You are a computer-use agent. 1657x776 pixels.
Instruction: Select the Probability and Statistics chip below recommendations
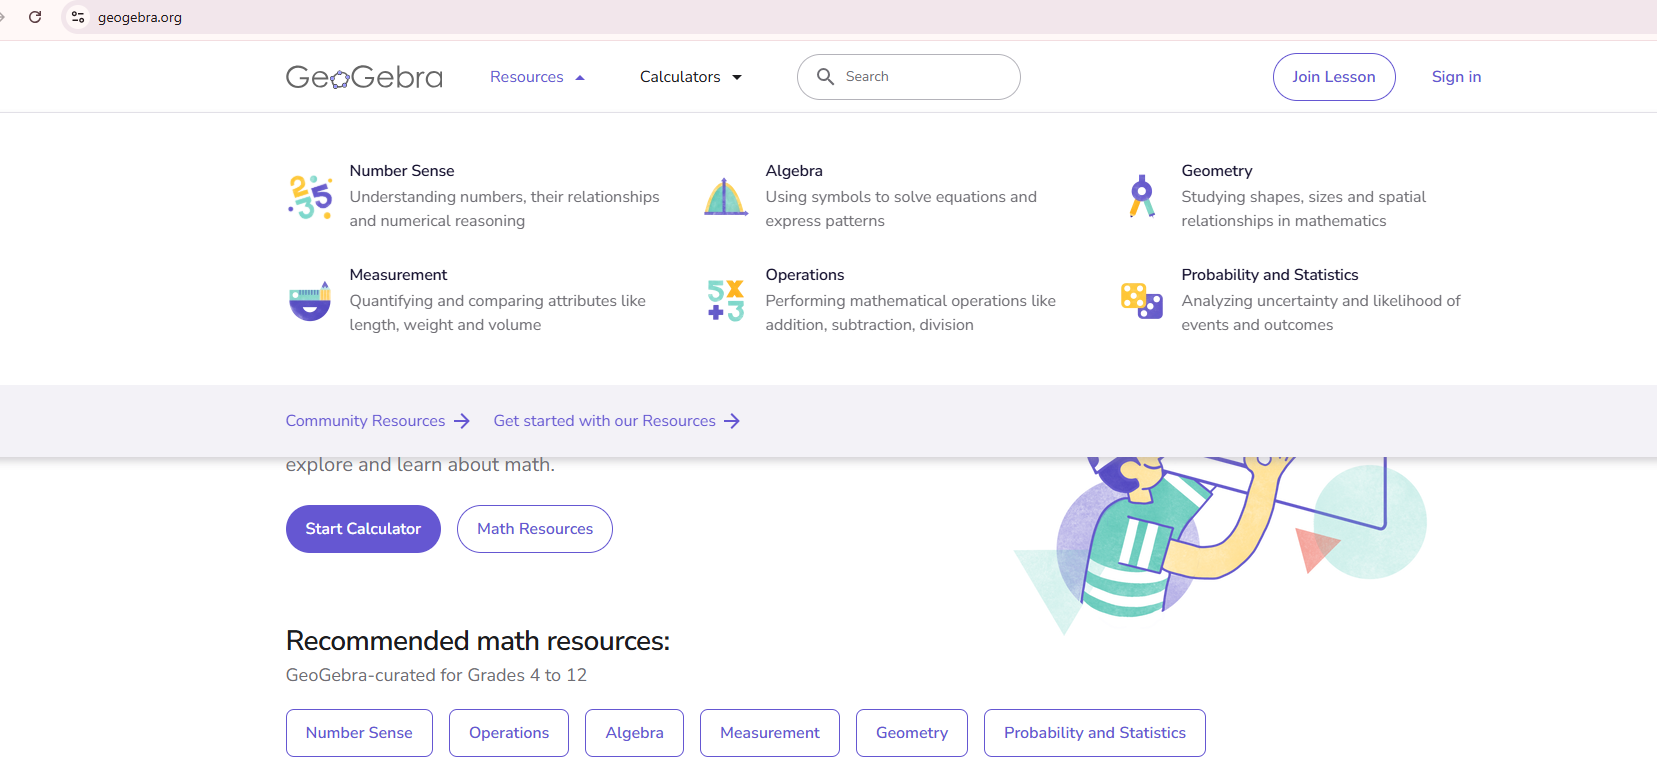pos(1094,733)
